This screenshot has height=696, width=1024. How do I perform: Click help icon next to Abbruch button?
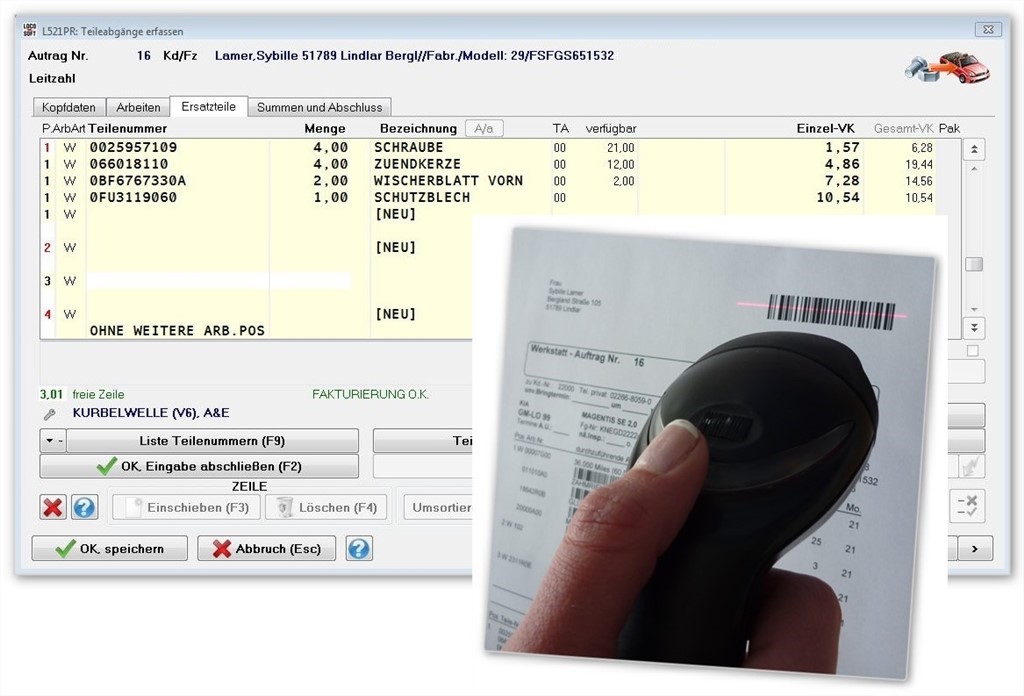pyautogui.click(x=358, y=548)
